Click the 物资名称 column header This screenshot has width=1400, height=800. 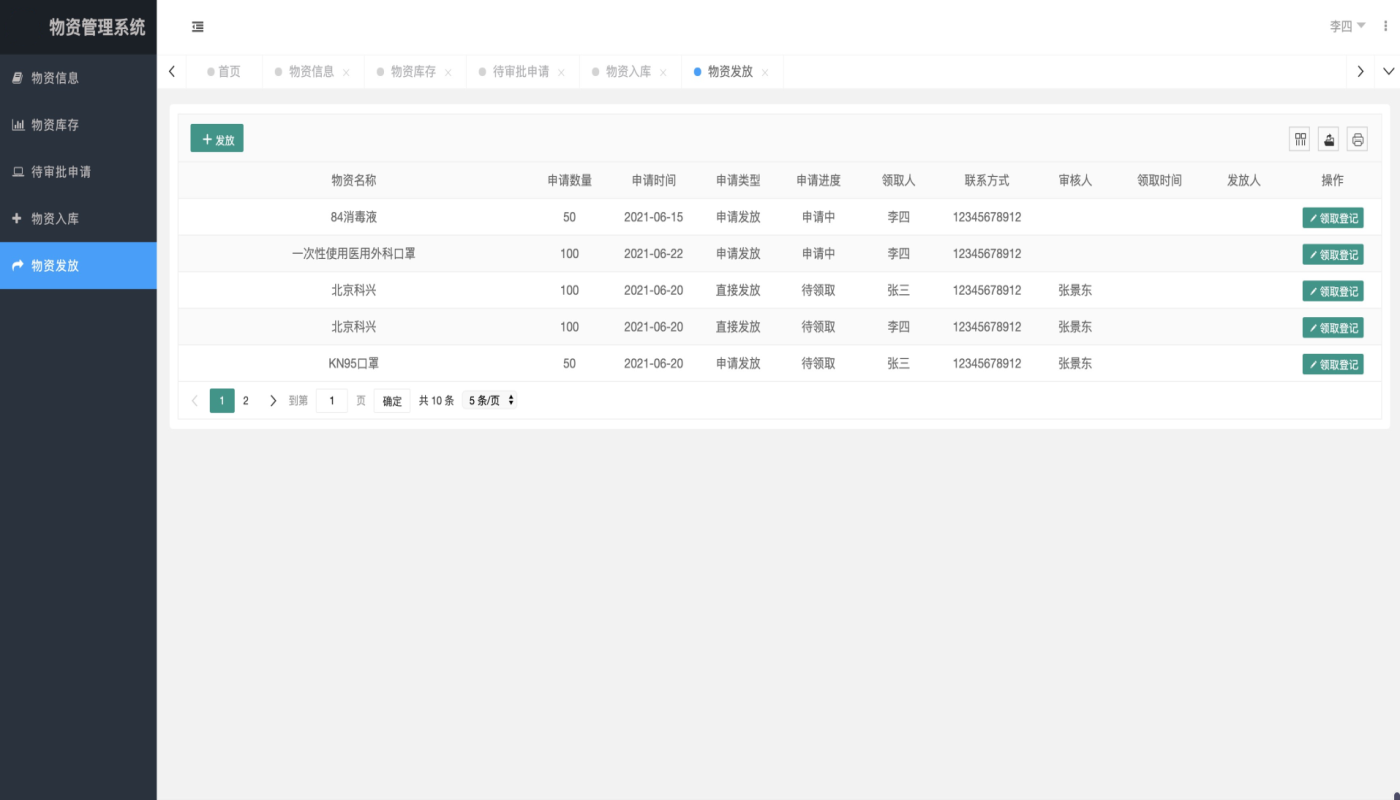pos(354,181)
